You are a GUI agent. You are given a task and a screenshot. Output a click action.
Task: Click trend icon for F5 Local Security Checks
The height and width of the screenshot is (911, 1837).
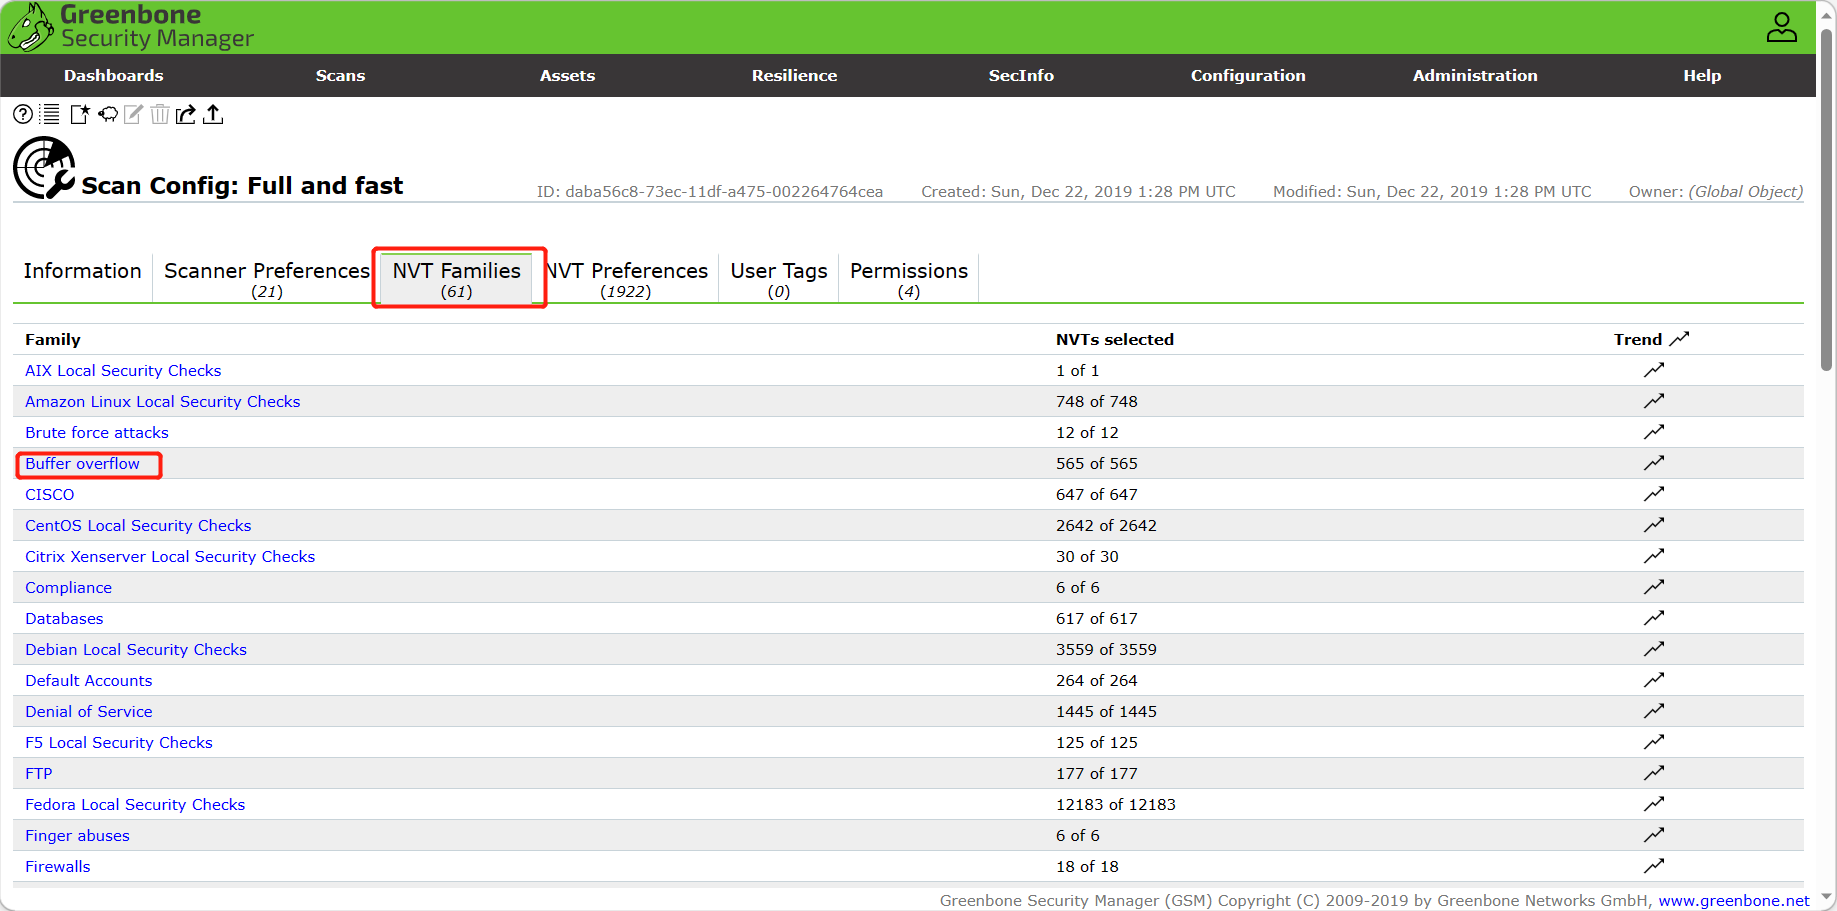1654,742
